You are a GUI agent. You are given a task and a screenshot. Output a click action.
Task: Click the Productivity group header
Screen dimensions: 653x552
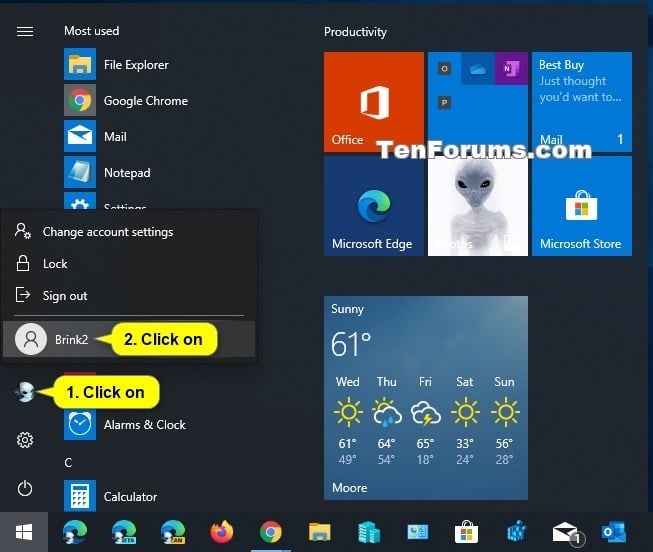[x=355, y=32]
